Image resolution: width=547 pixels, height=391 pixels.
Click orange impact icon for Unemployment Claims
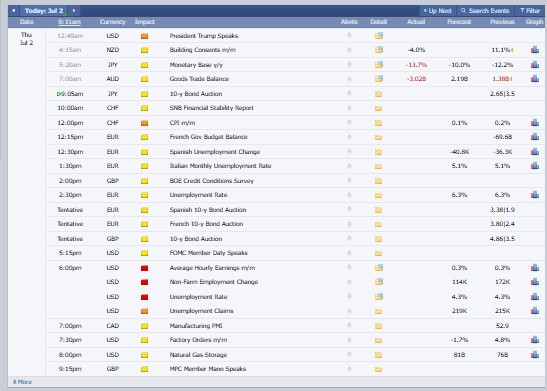(x=144, y=311)
